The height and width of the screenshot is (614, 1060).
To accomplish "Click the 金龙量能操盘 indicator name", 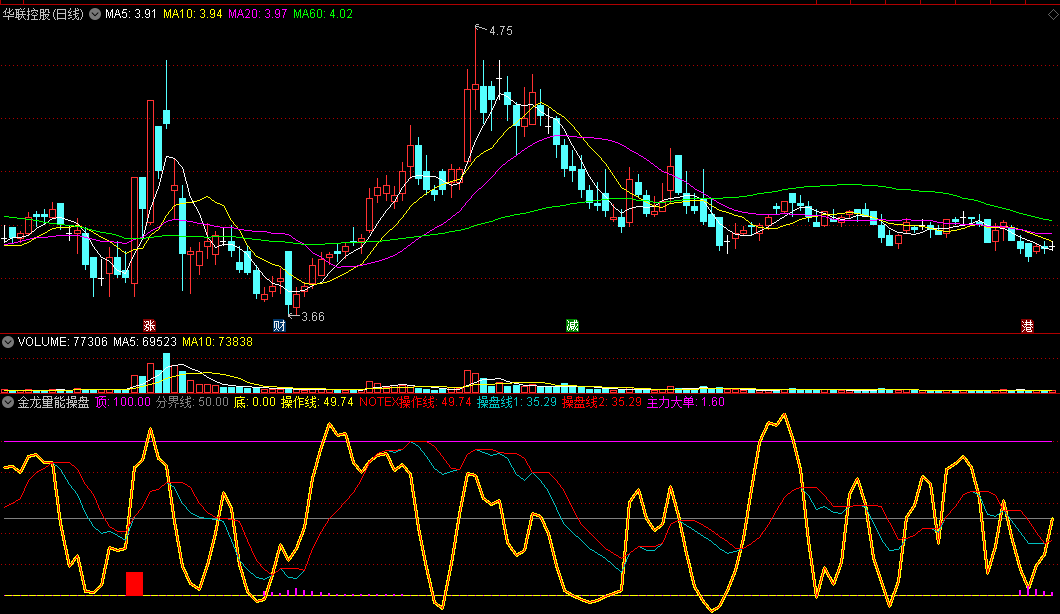I will pyautogui.click(x=53, y=402).
